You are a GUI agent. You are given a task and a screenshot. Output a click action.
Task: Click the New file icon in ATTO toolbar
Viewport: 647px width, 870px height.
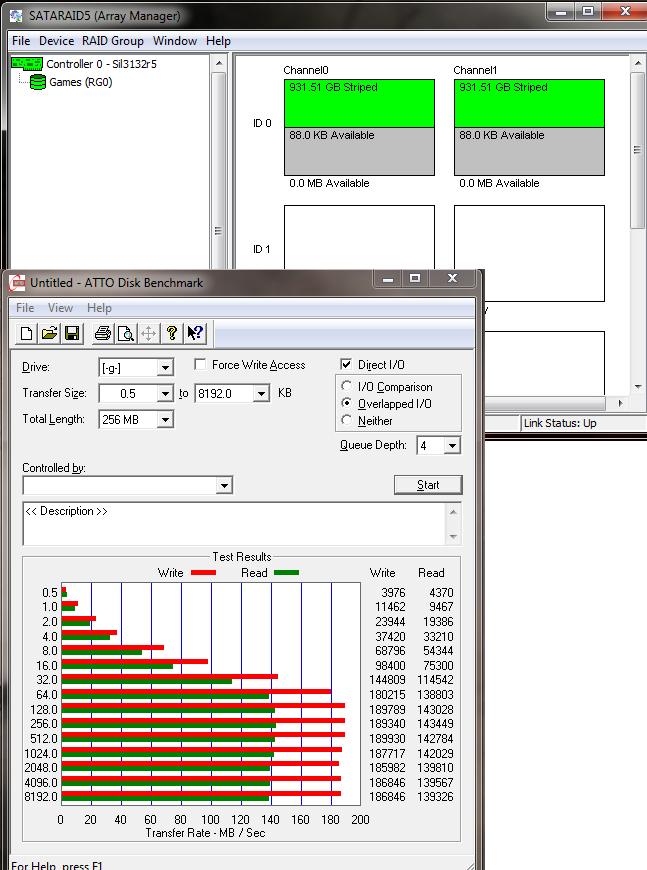(26, 333)
